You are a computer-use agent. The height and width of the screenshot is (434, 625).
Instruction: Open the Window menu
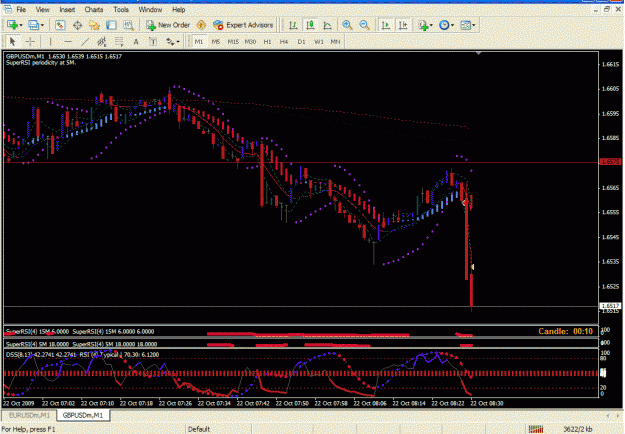(x=150, y=10)
